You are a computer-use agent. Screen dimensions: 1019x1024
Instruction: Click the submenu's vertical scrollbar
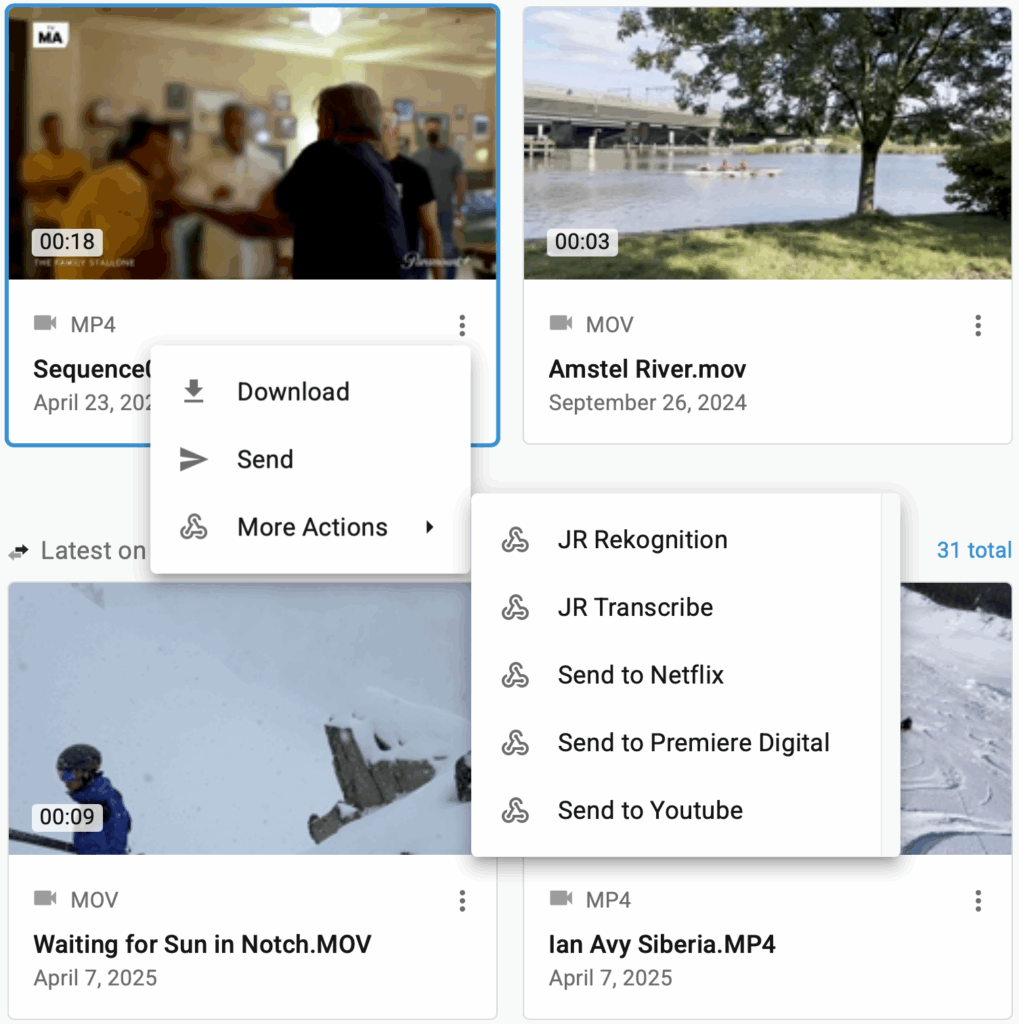click(x=890, y=675)
